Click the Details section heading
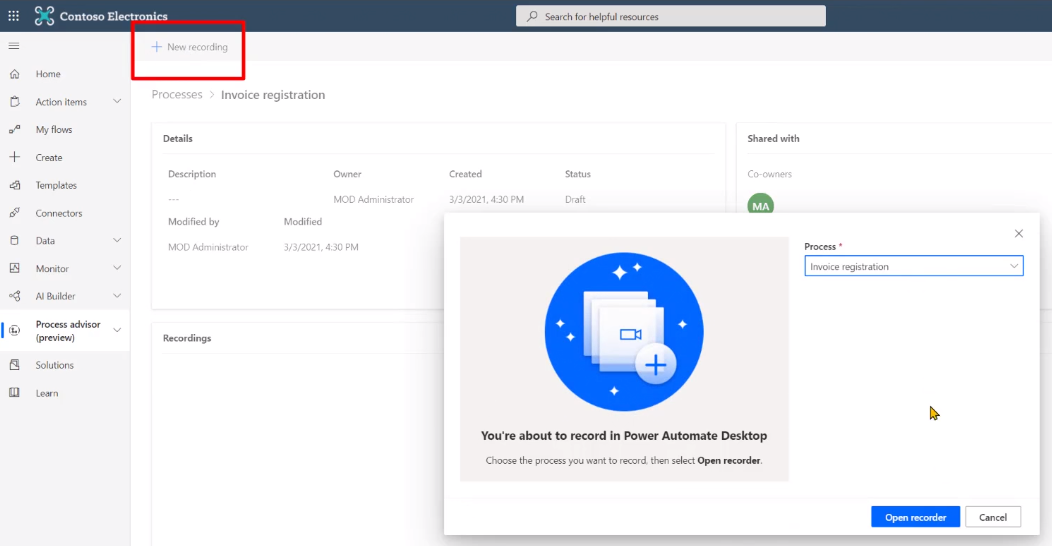Image resolution: width=1052 pixels, height=546 pixels. click(x=178, y=138)
